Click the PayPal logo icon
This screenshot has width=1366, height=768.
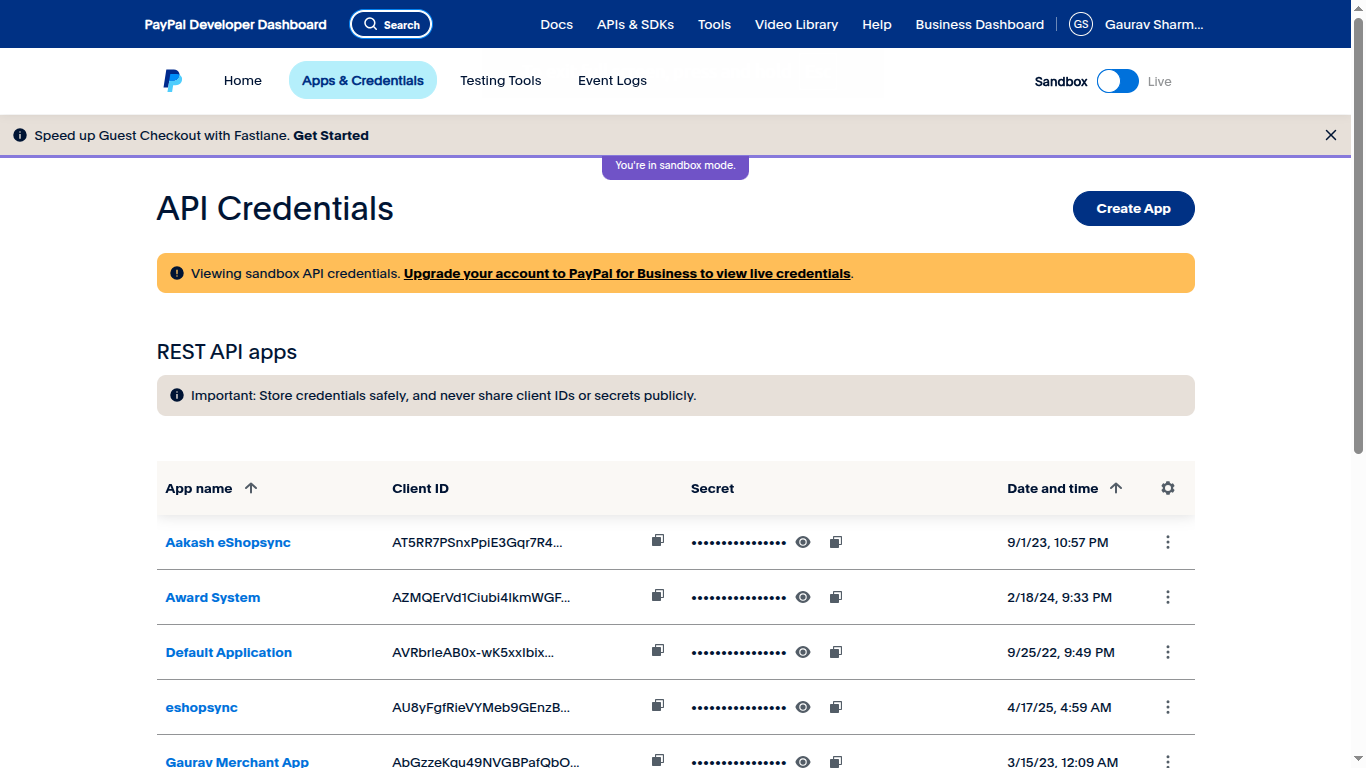171,80
